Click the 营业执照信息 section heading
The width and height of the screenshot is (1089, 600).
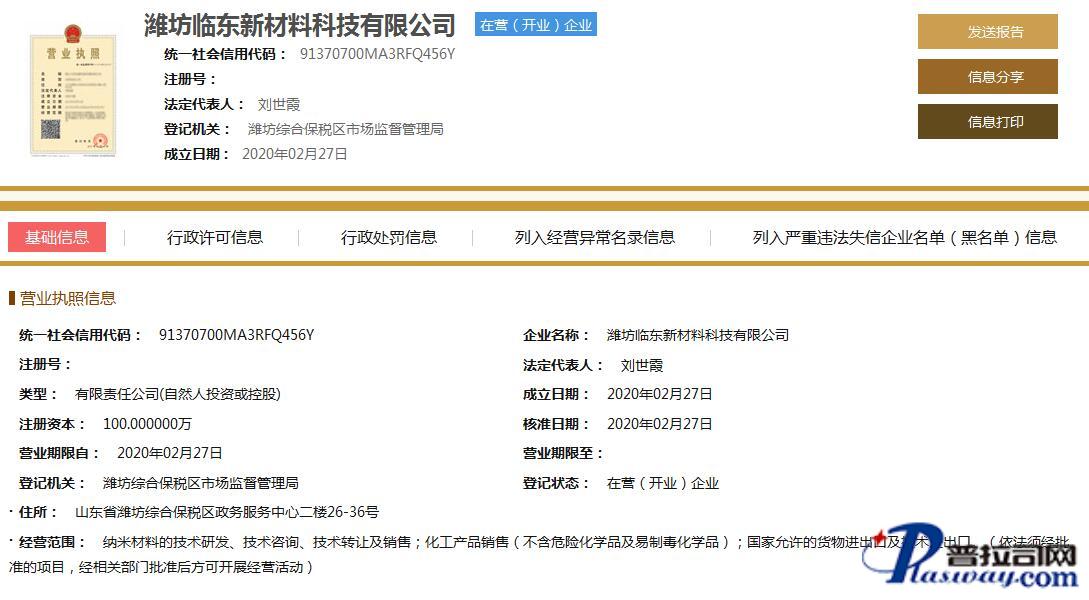coord(68,298)
